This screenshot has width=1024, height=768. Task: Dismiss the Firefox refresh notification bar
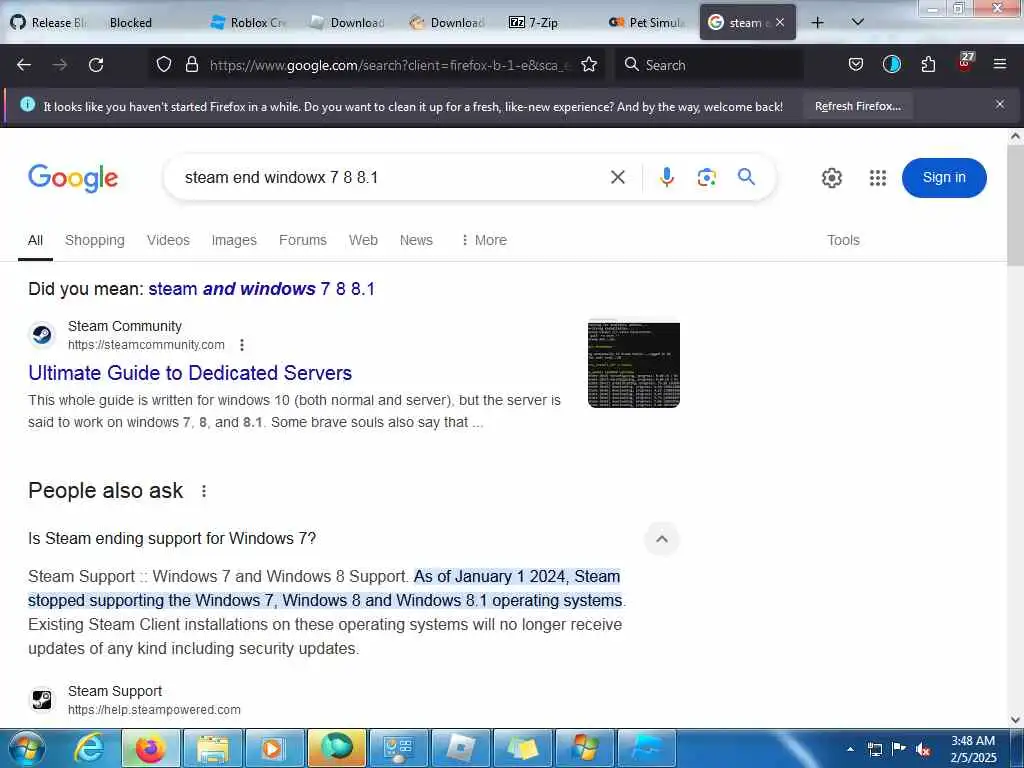coord(999,104)
